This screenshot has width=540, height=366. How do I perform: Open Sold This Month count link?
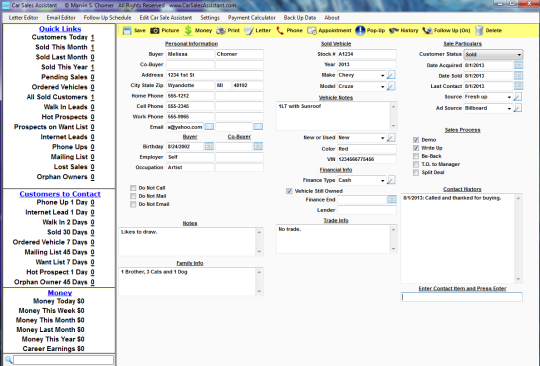click(92, 47)
